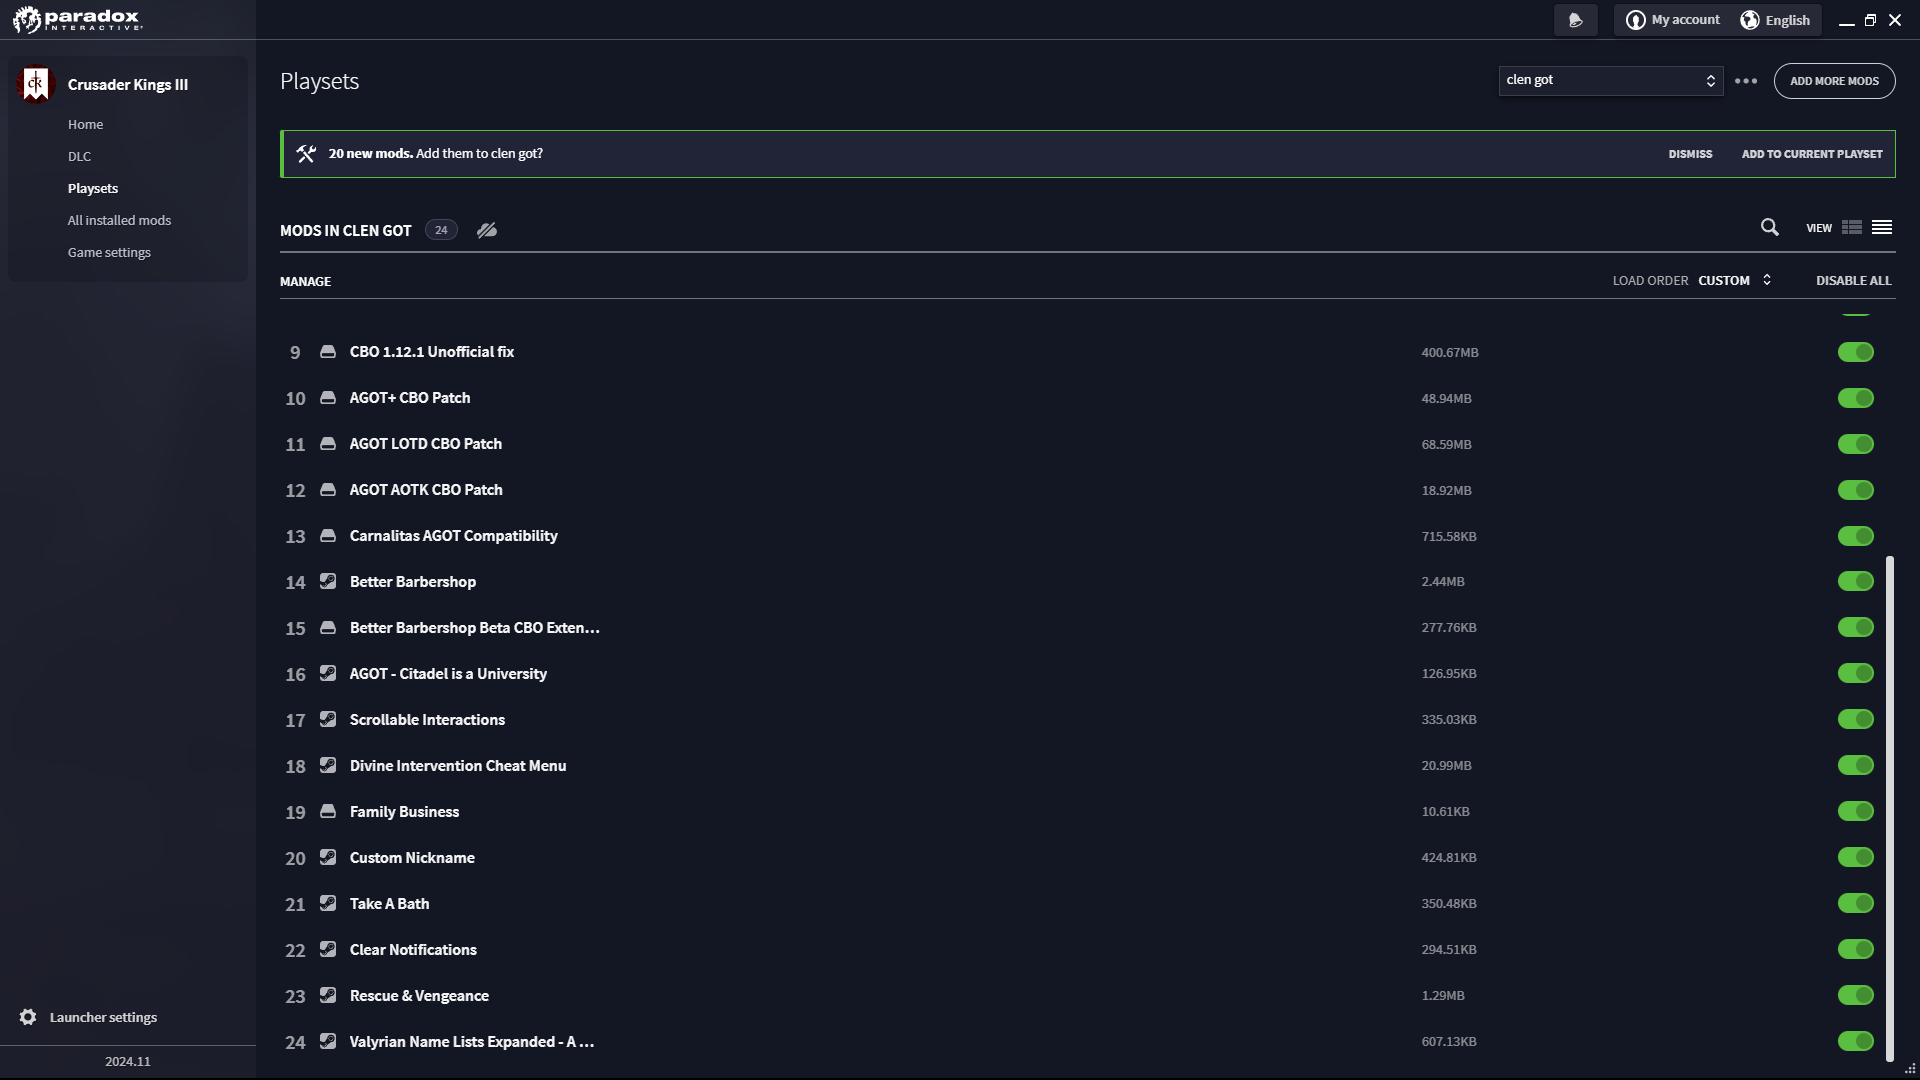This screenshot has width=1920, height=1080.
Task: Disable Better Barbershop mod toggle
Action: click(x=1856, y=582)
